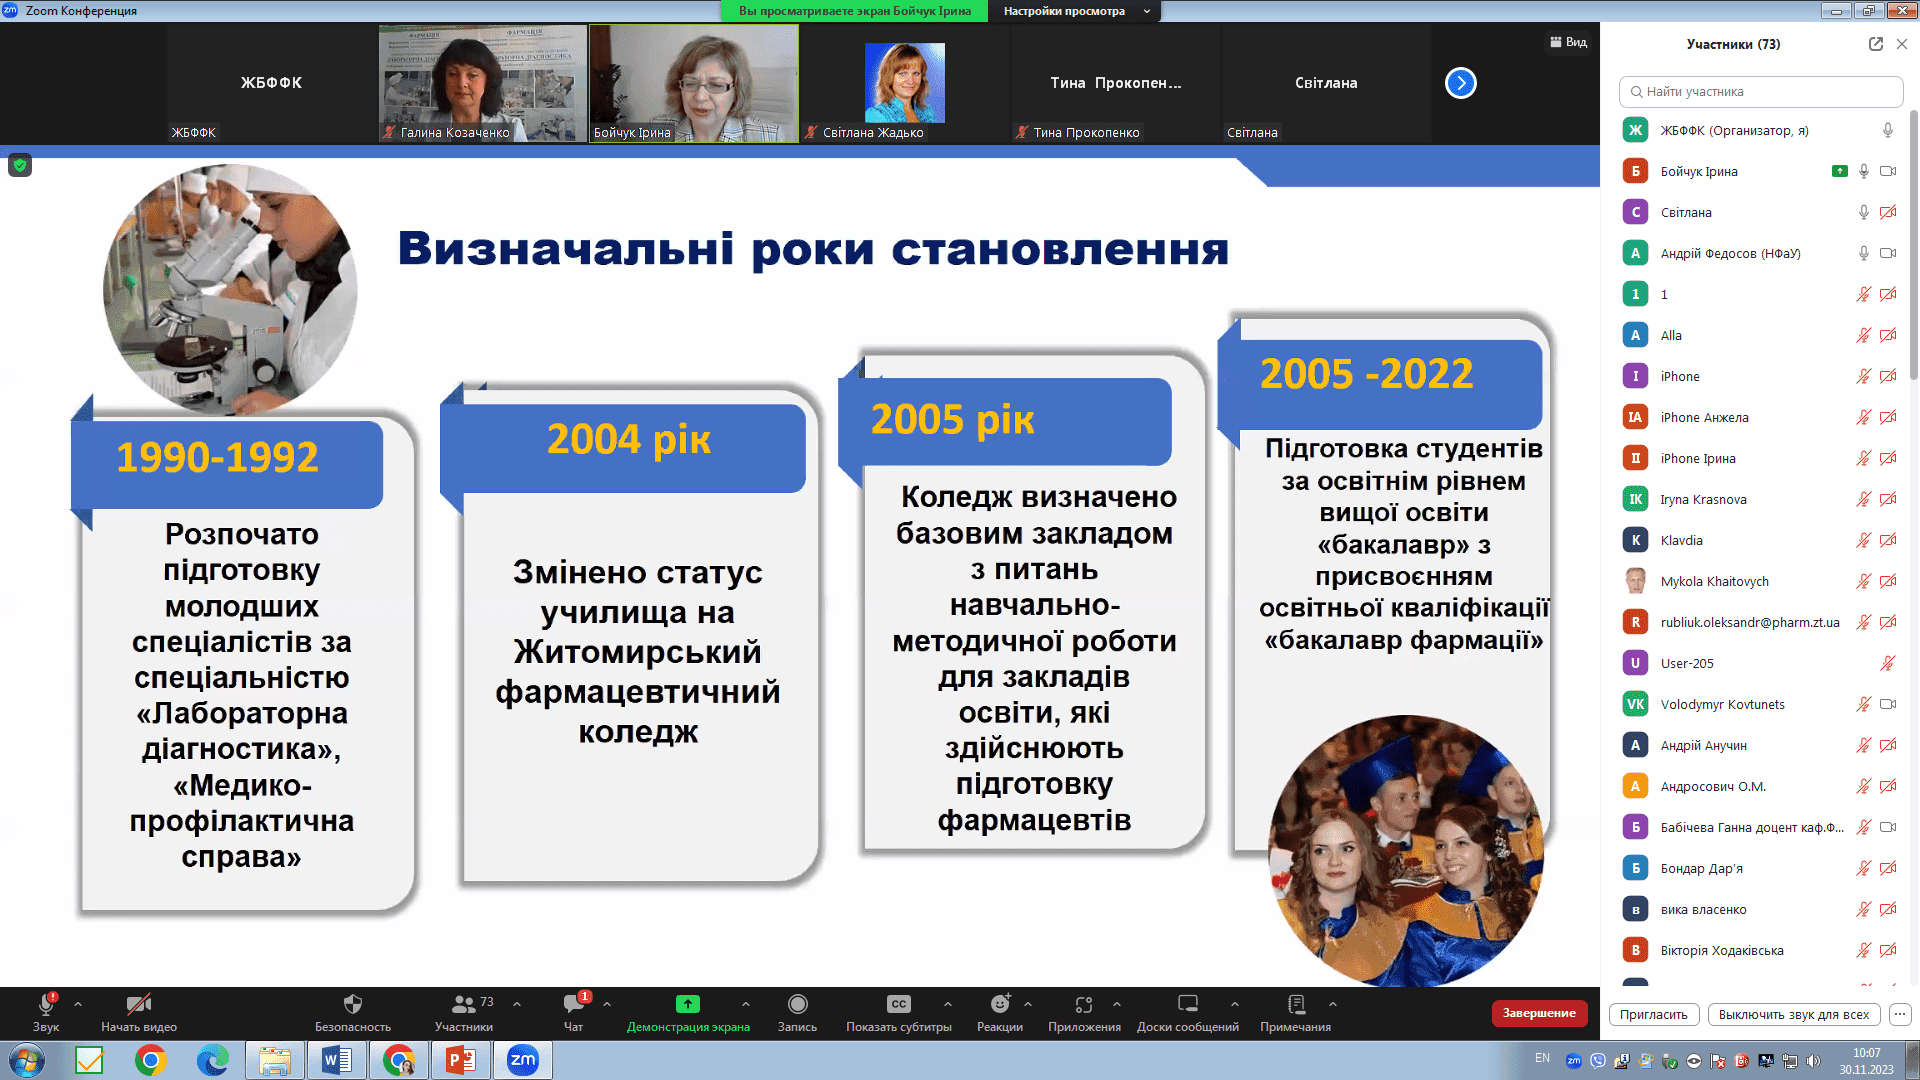Screen dimensions: 1920x1080
Task: Select Світлана Жадько video thumbnail
Action: [x=904, y=83]
